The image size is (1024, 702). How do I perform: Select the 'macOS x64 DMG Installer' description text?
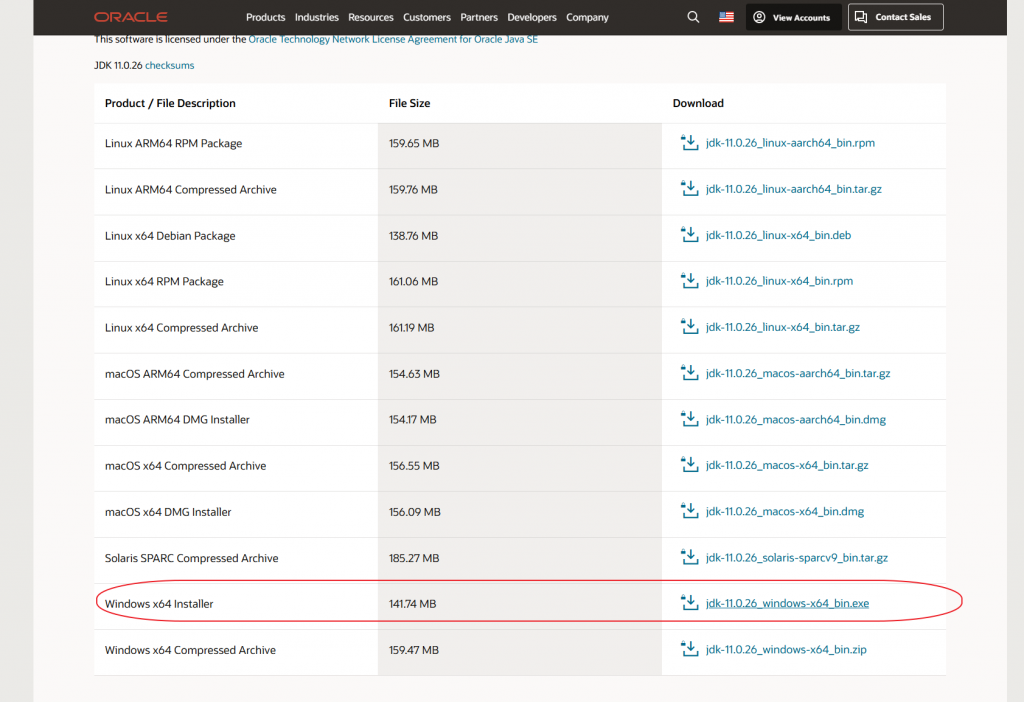(x=168, y=513)
